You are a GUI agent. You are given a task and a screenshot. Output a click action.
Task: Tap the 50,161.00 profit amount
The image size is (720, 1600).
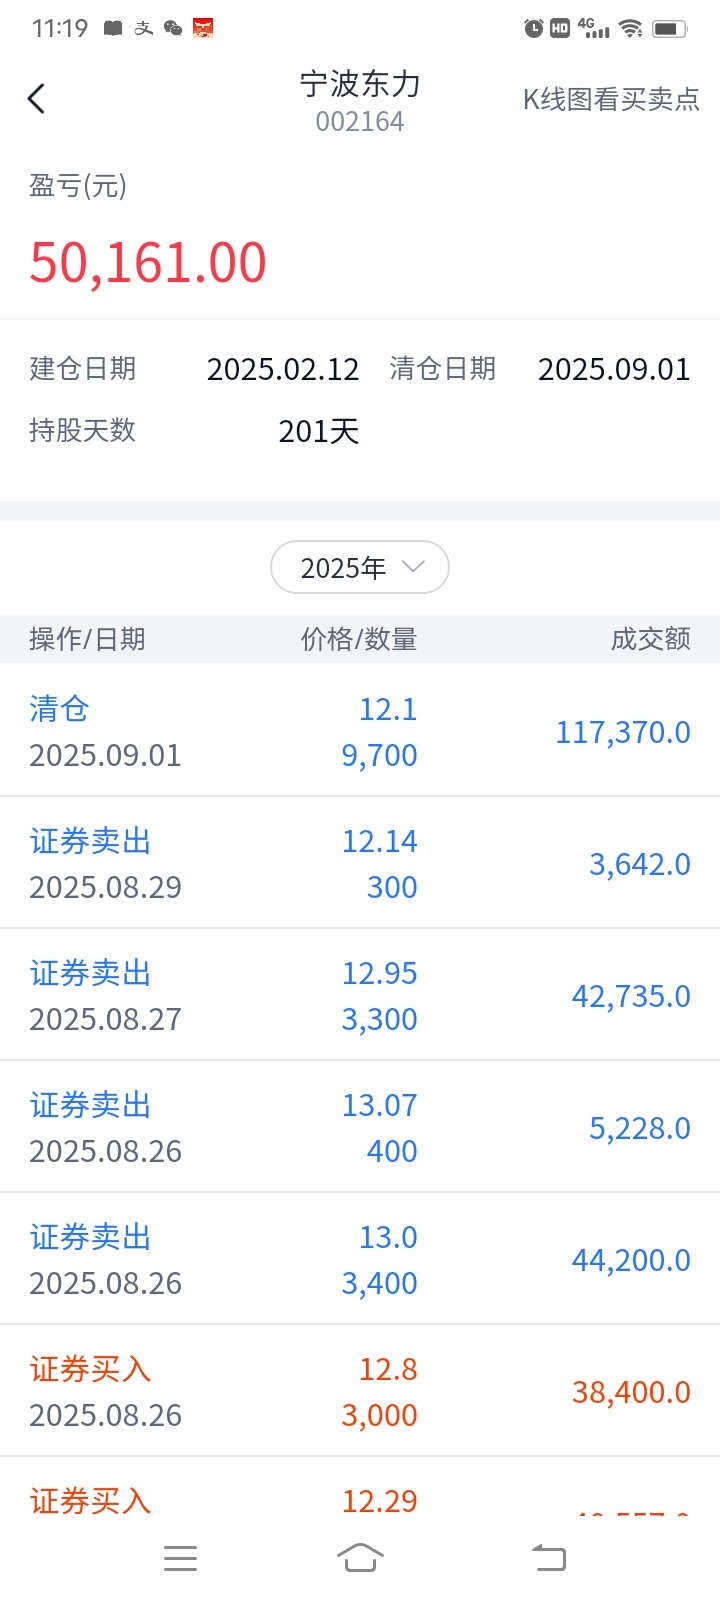click(x=148, y=263)
